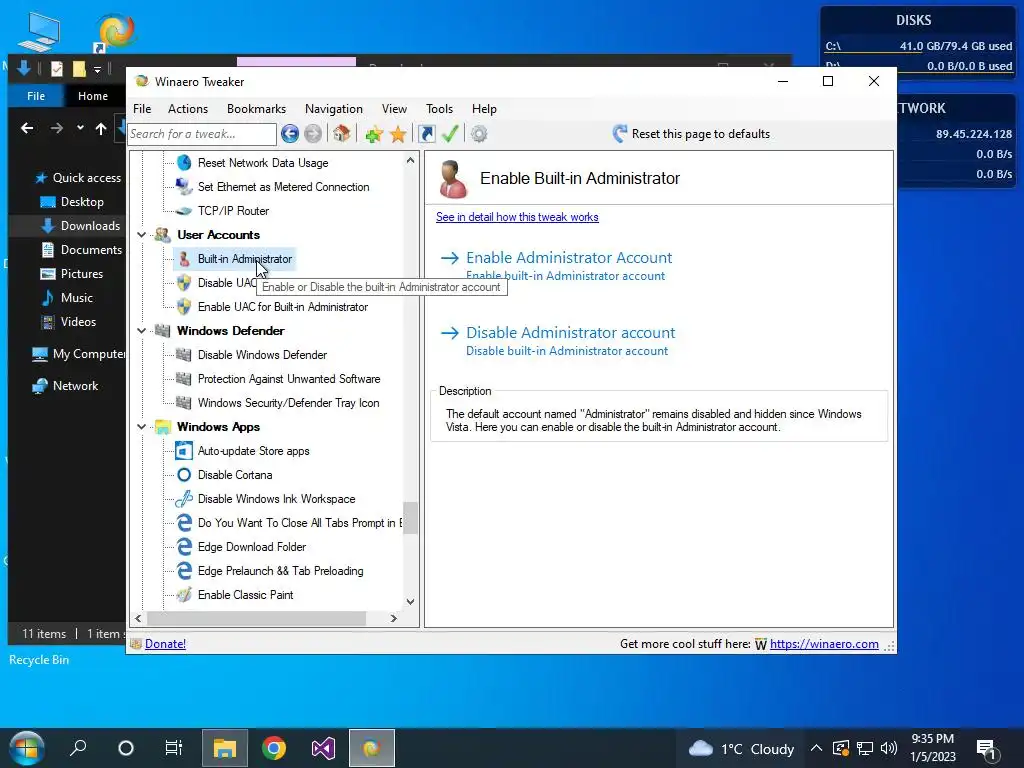Open Visual Studio from the taskbar
Image resolution: width=1024 pixels, height=768 pixels.
coord(323,748)
